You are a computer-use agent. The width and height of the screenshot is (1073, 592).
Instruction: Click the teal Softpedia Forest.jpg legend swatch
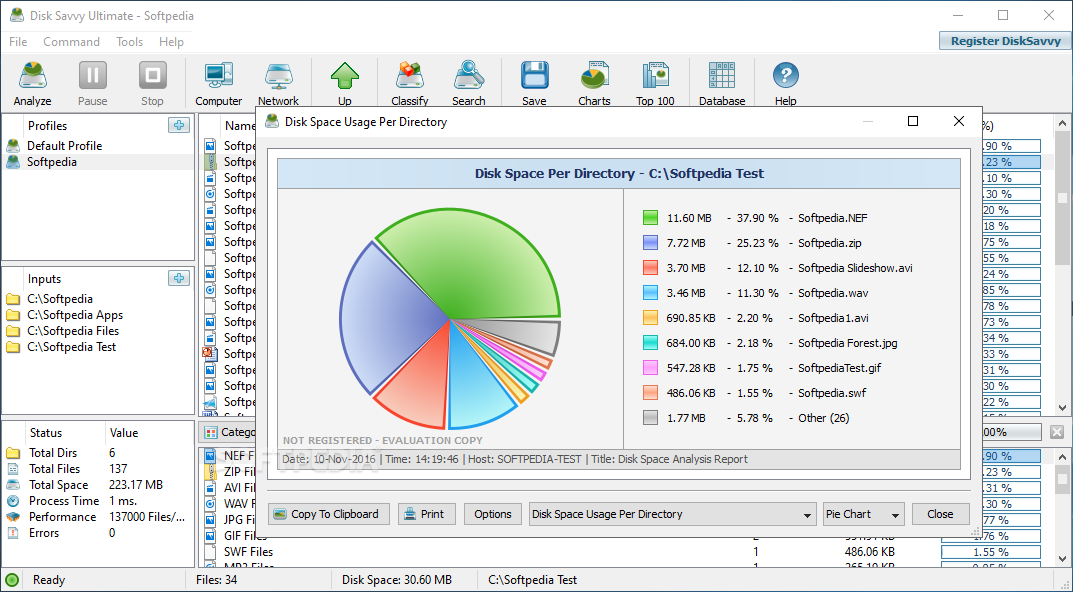[x=650, y=343]
